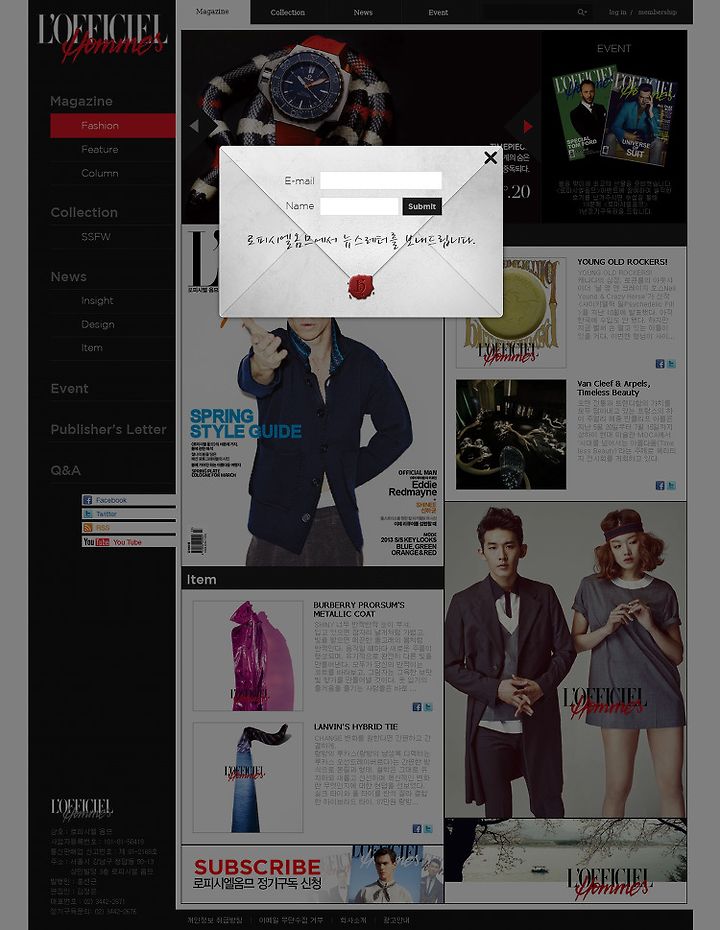Screen dimensions: 720x930
Task: Share Van Cleef article on Twitter
Action: (x=671, y=485)
